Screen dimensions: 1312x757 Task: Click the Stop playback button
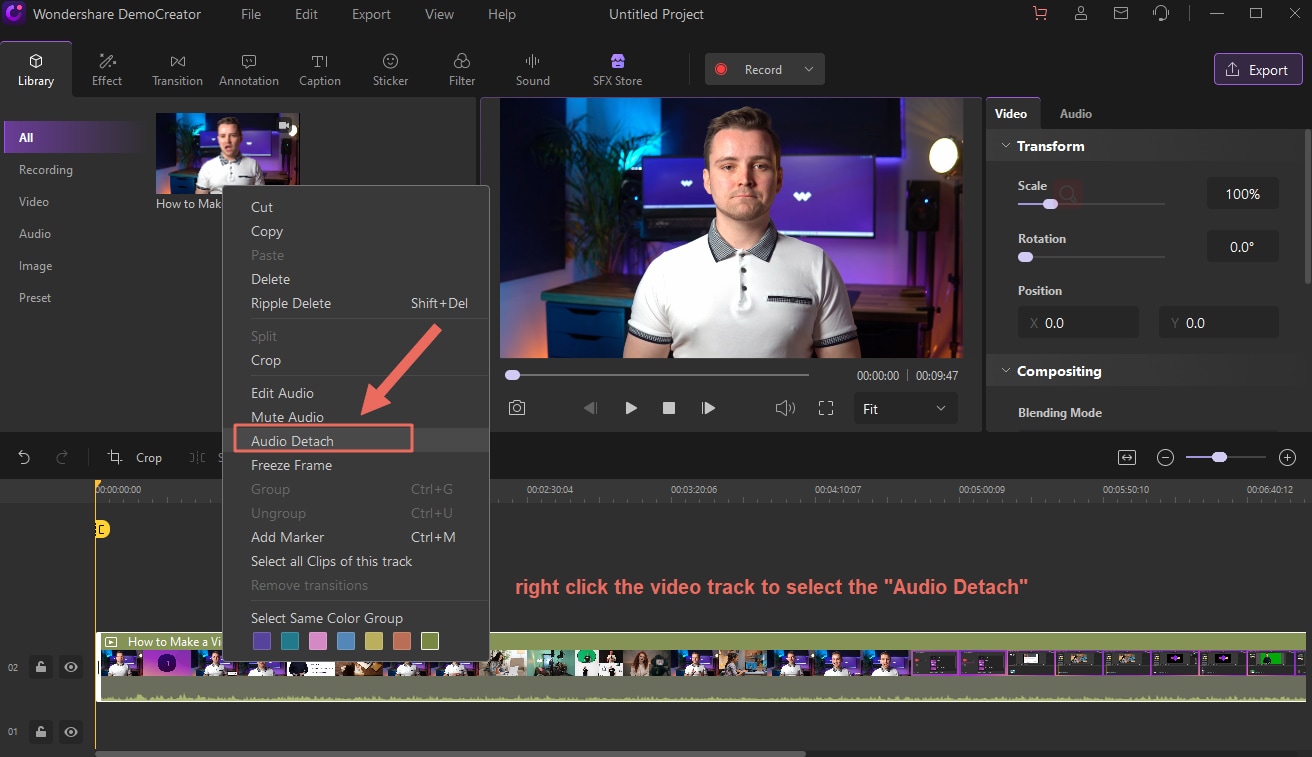point(669,408)
